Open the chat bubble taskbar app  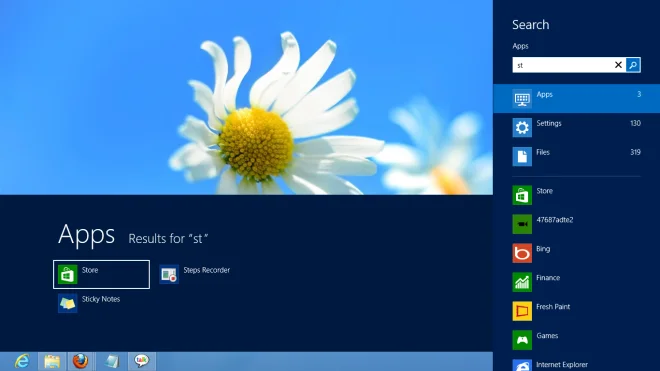142,361
